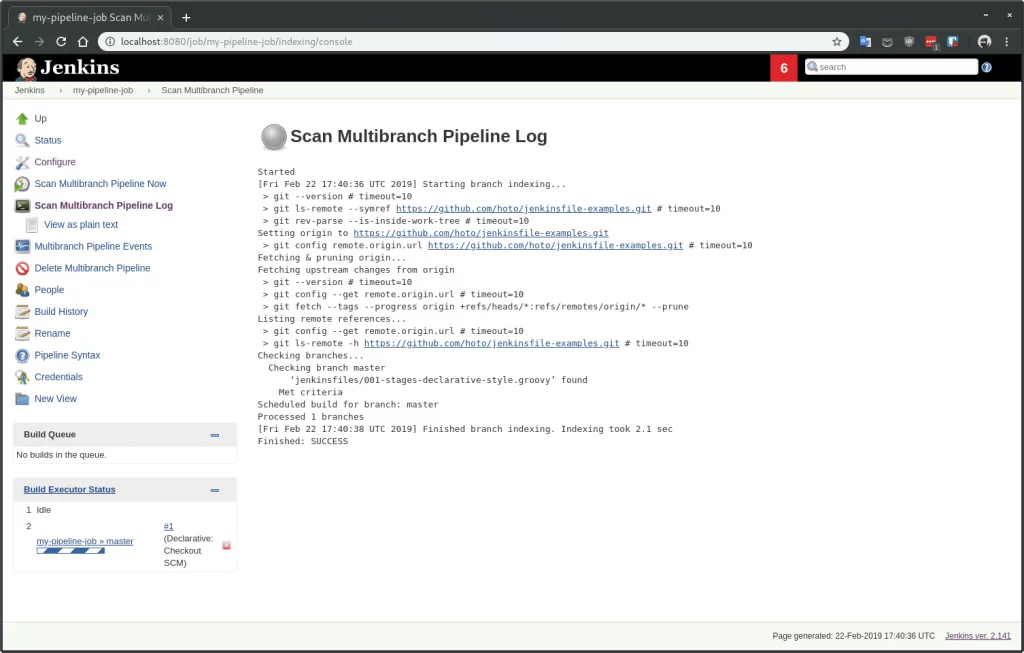Go back in browser history
The width and height of the screenshot is (1024, 653).
18,42
